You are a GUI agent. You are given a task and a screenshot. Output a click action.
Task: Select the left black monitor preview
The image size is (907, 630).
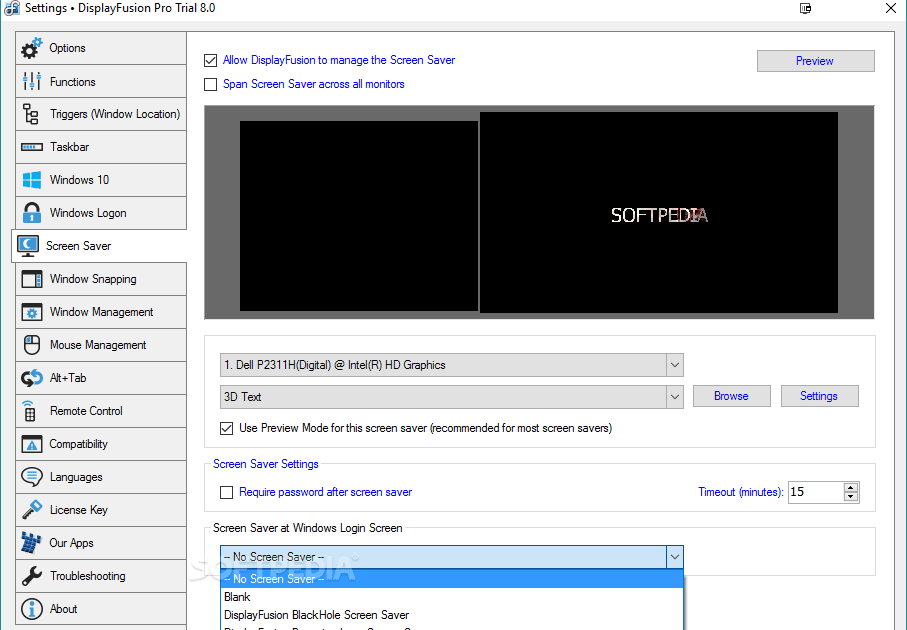pos(359,216)
